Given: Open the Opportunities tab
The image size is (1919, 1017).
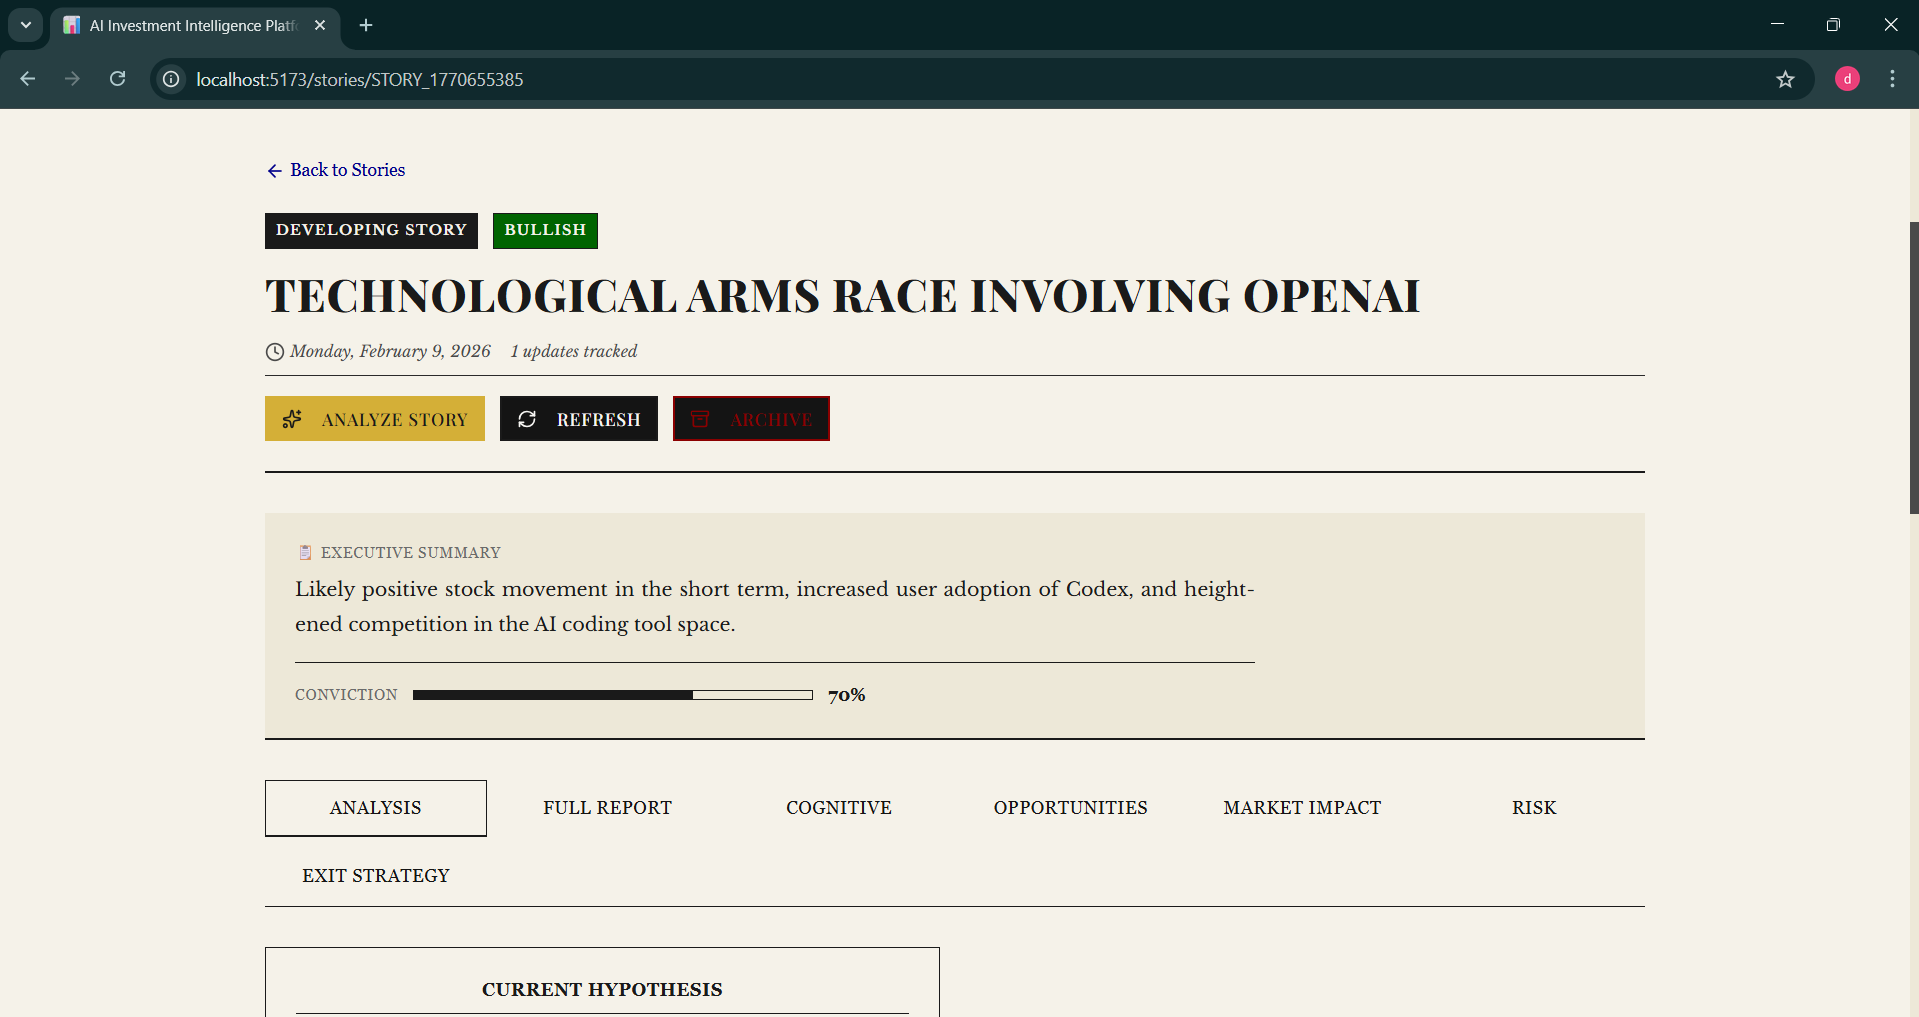Looking at the screenshot, I should point(1070,808).
